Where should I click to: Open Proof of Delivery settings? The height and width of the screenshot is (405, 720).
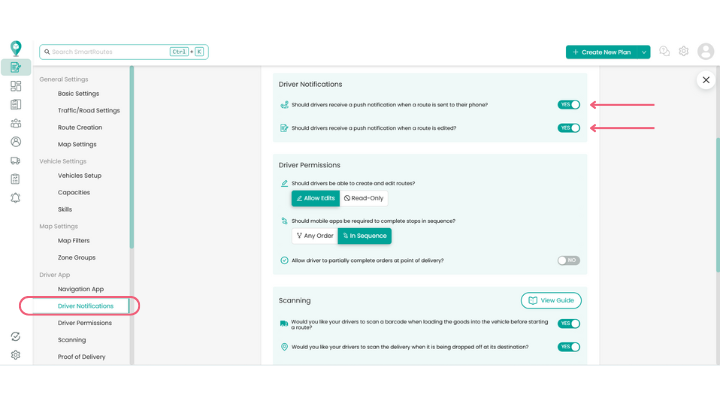81,357
